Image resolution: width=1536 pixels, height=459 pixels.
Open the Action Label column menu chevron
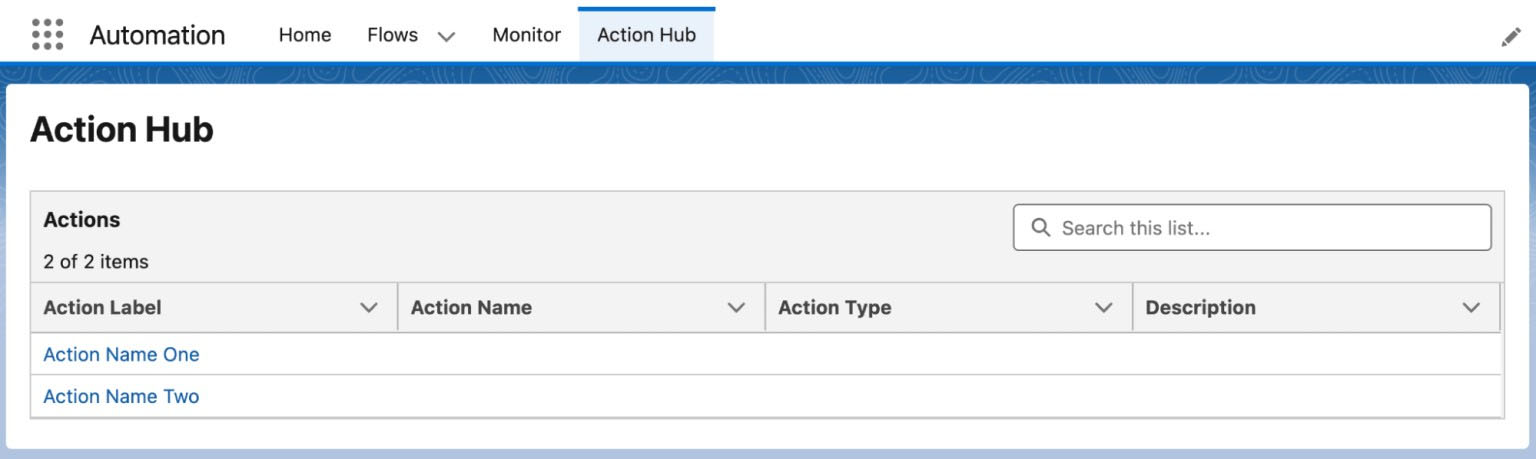coord(368,308)
